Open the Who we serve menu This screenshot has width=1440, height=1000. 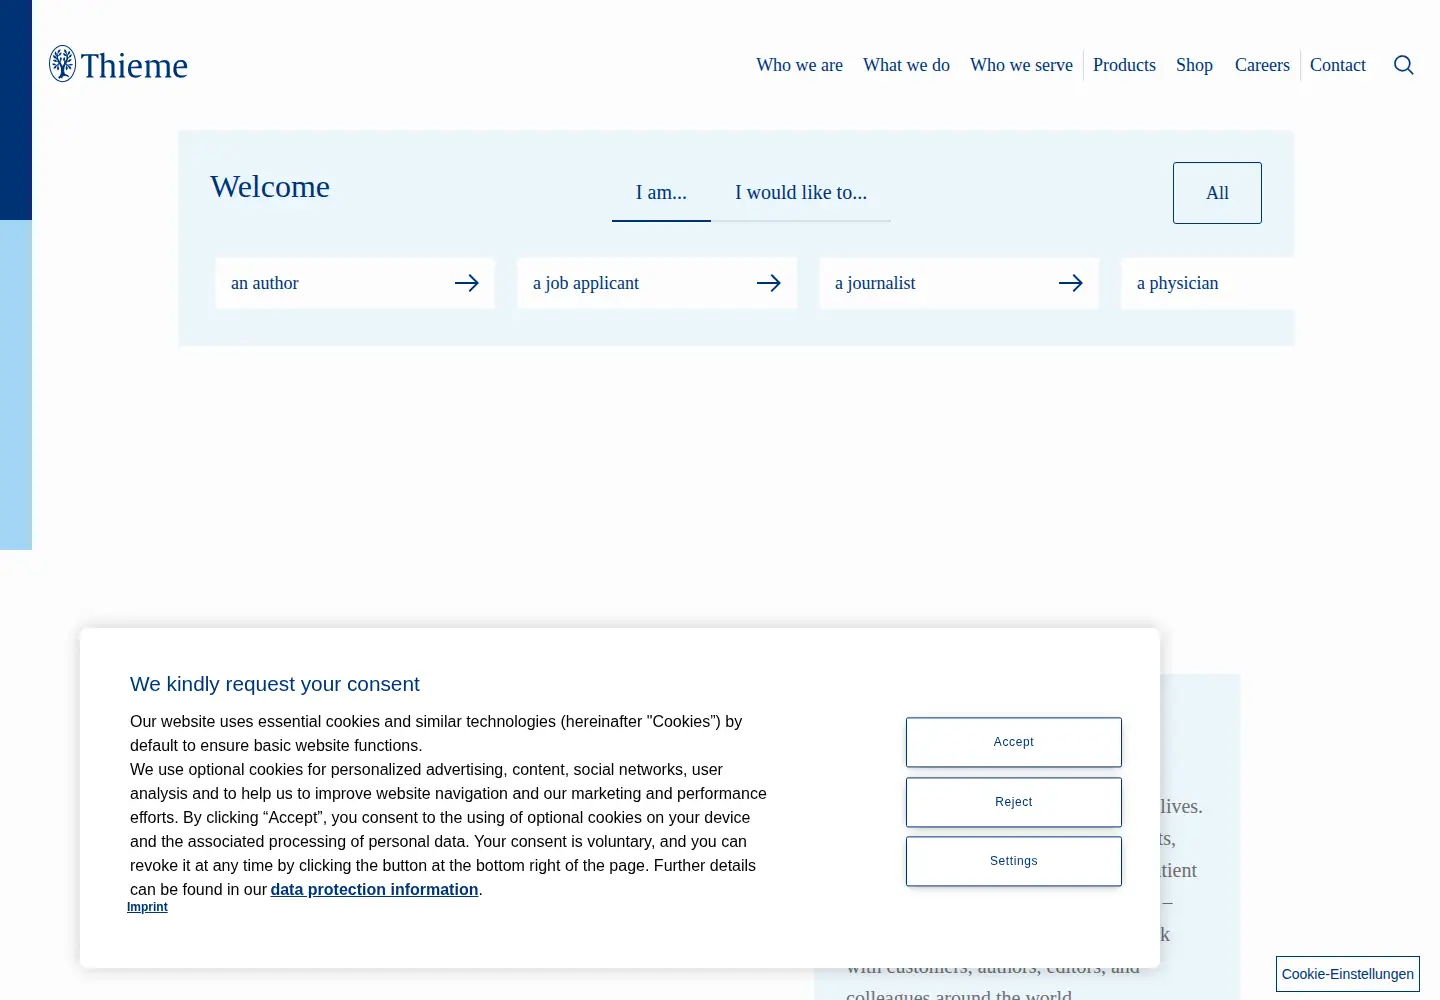pyautogui.click(x=1021, y=65)
